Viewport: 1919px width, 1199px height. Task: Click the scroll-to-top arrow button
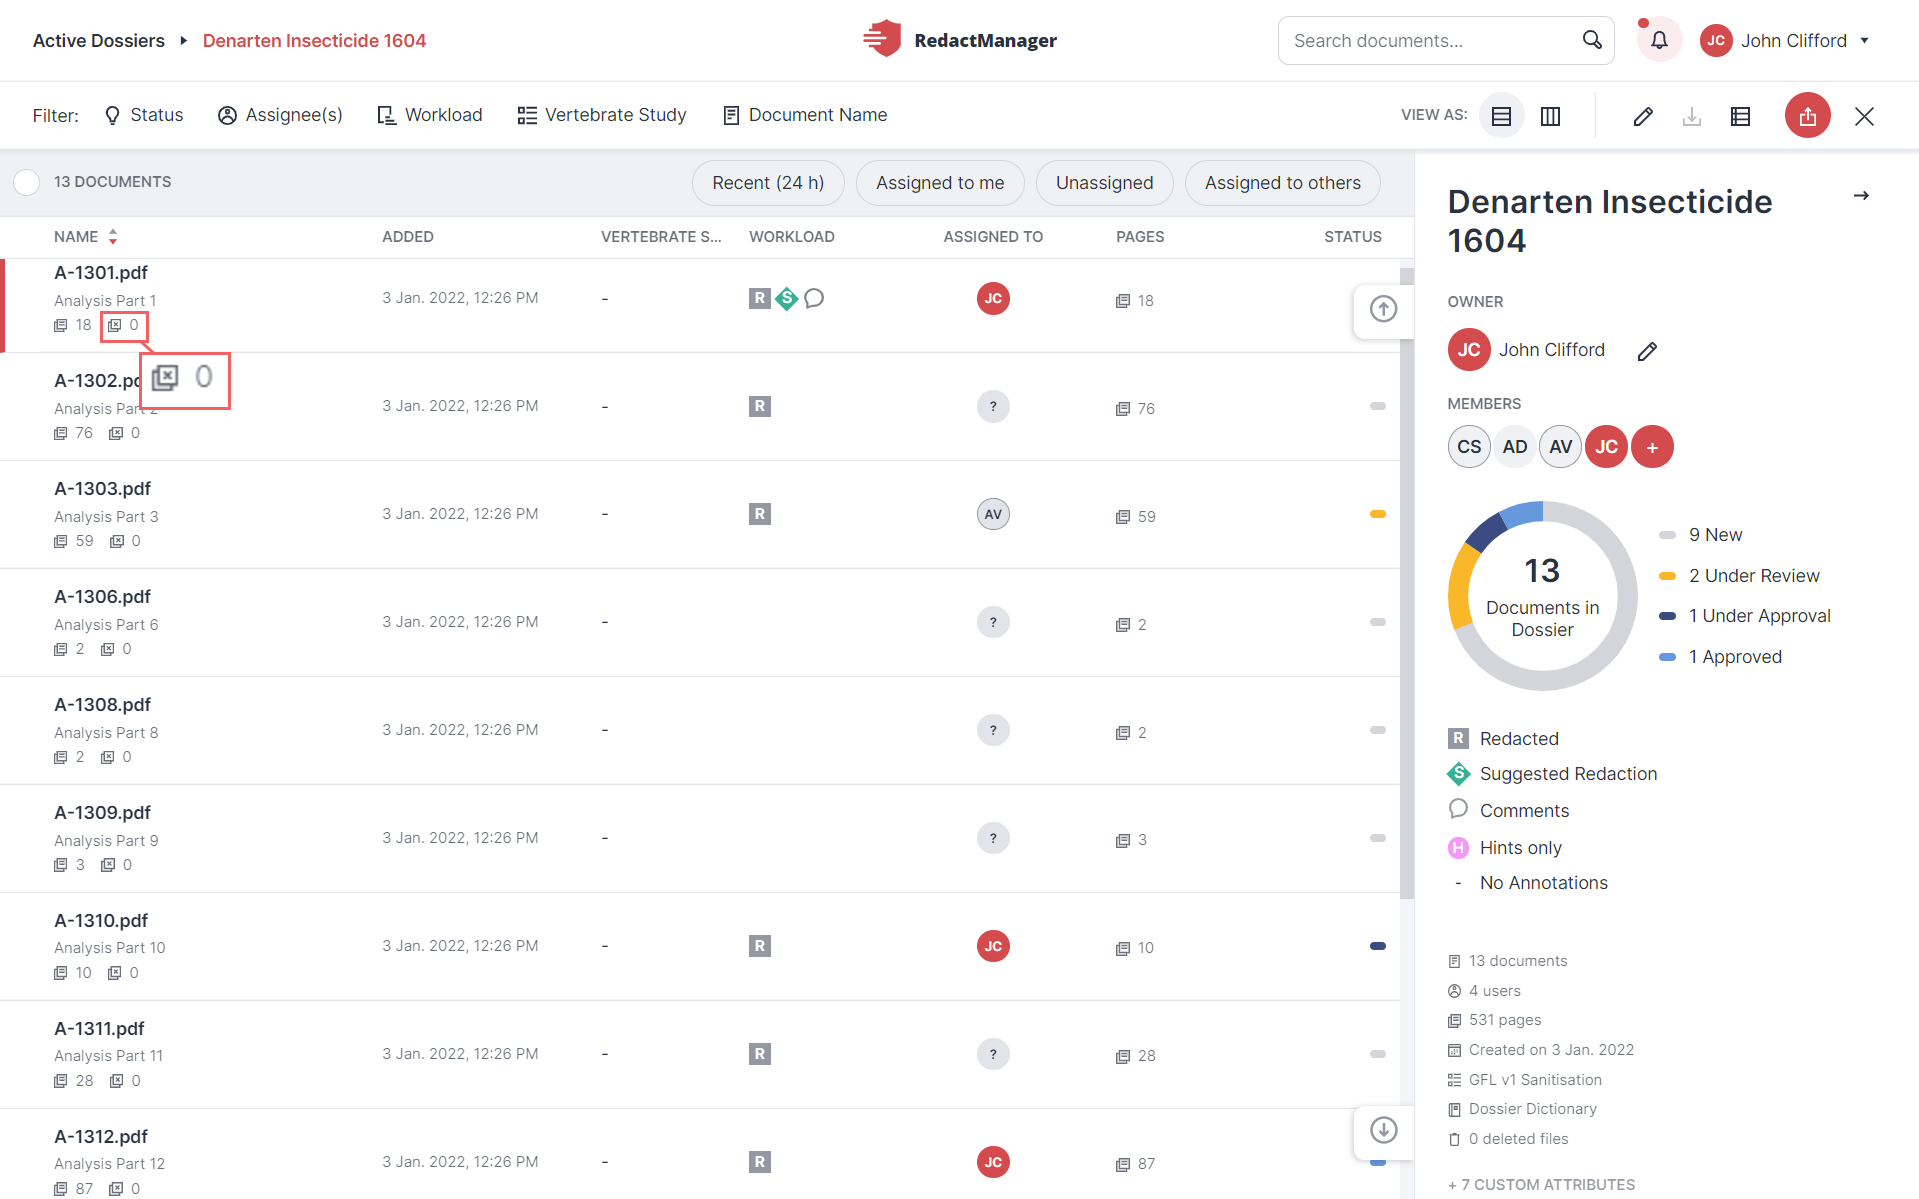(x=1383, y=309)
